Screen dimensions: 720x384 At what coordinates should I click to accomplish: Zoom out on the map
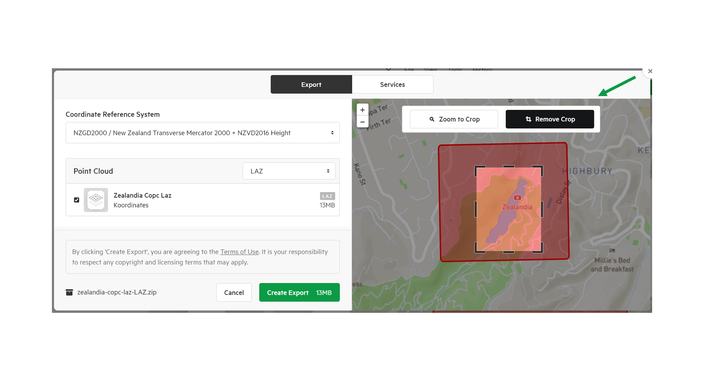tap(362, 122)
